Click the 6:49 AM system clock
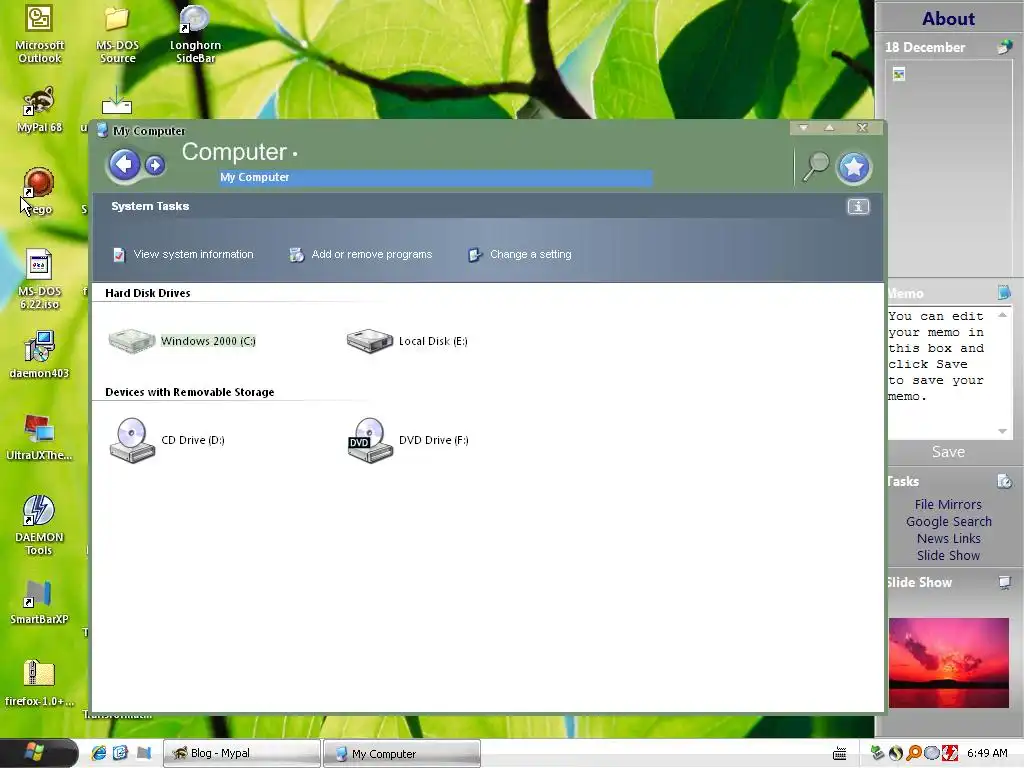 (x=987, y=753)
